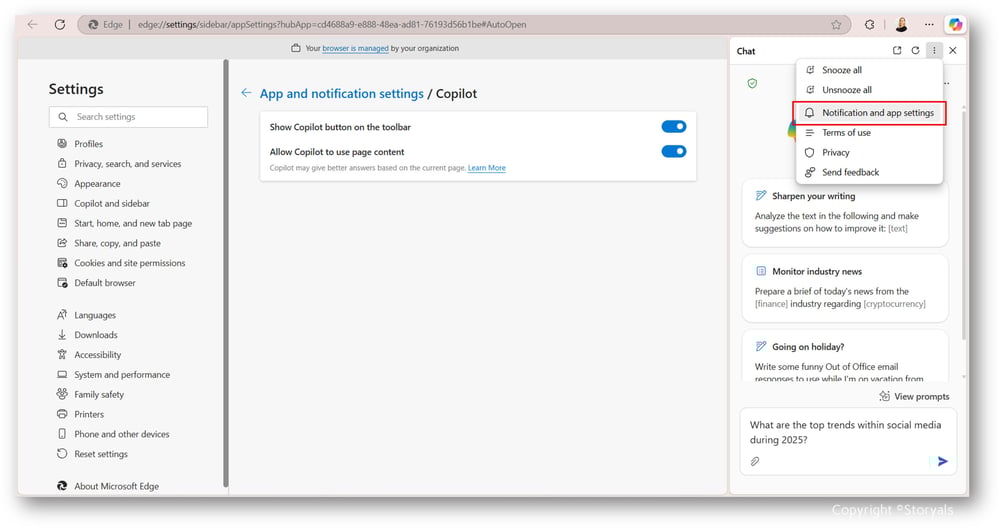Turn off Show Copilot button on the toolbar
The image size is (1000, 528).
(x=673, y=127)
